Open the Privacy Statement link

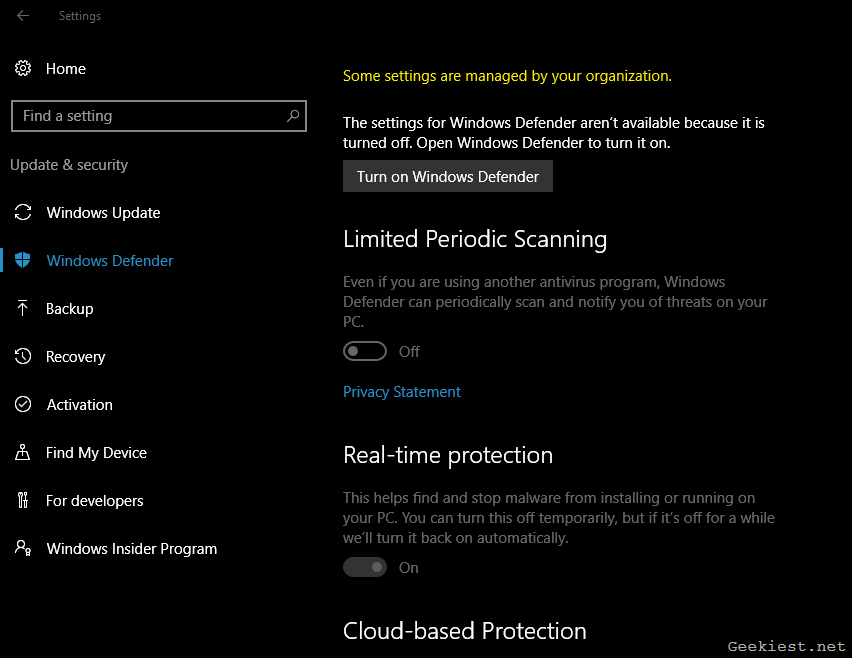point(401,392)
